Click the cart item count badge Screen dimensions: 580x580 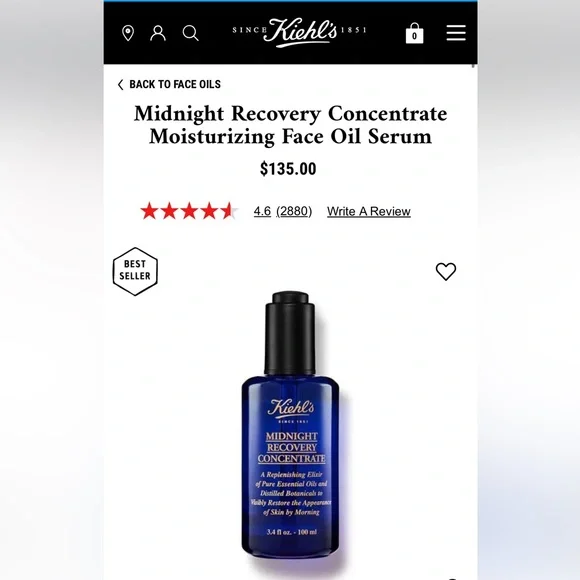click(x=414, y=36)
